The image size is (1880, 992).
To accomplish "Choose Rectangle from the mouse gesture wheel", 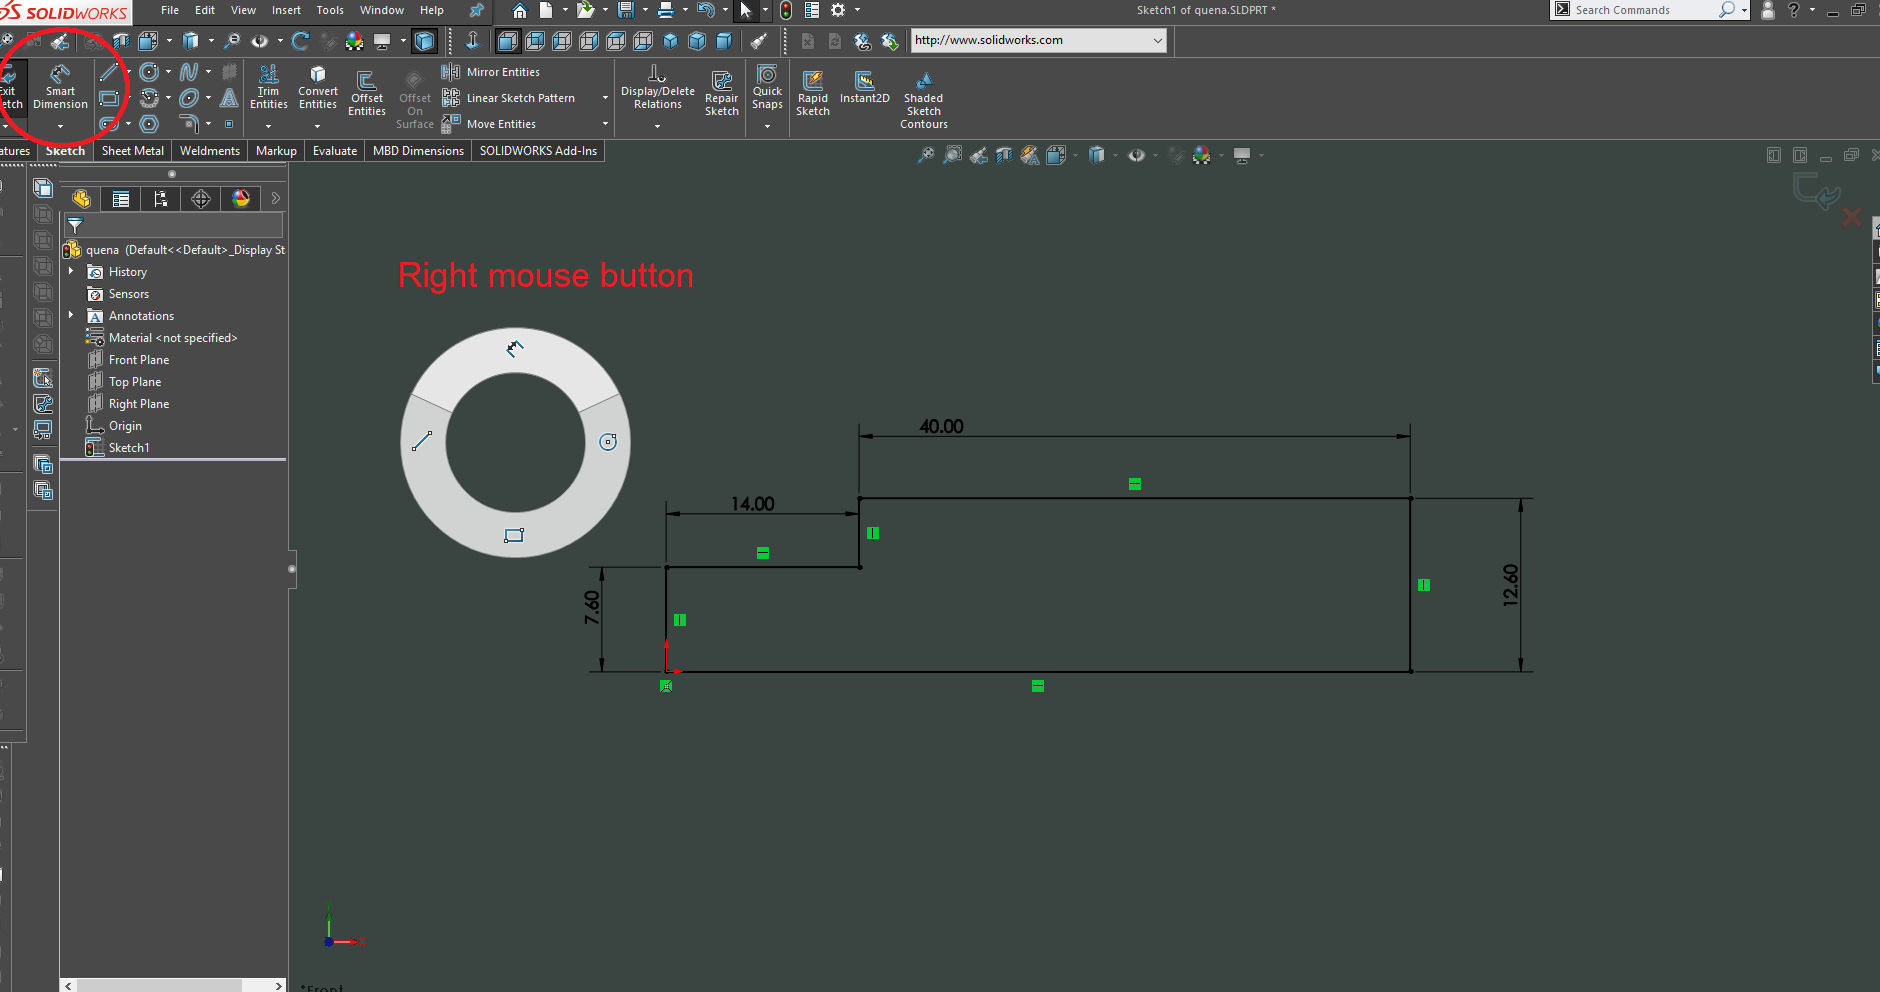I will point(514,535).
